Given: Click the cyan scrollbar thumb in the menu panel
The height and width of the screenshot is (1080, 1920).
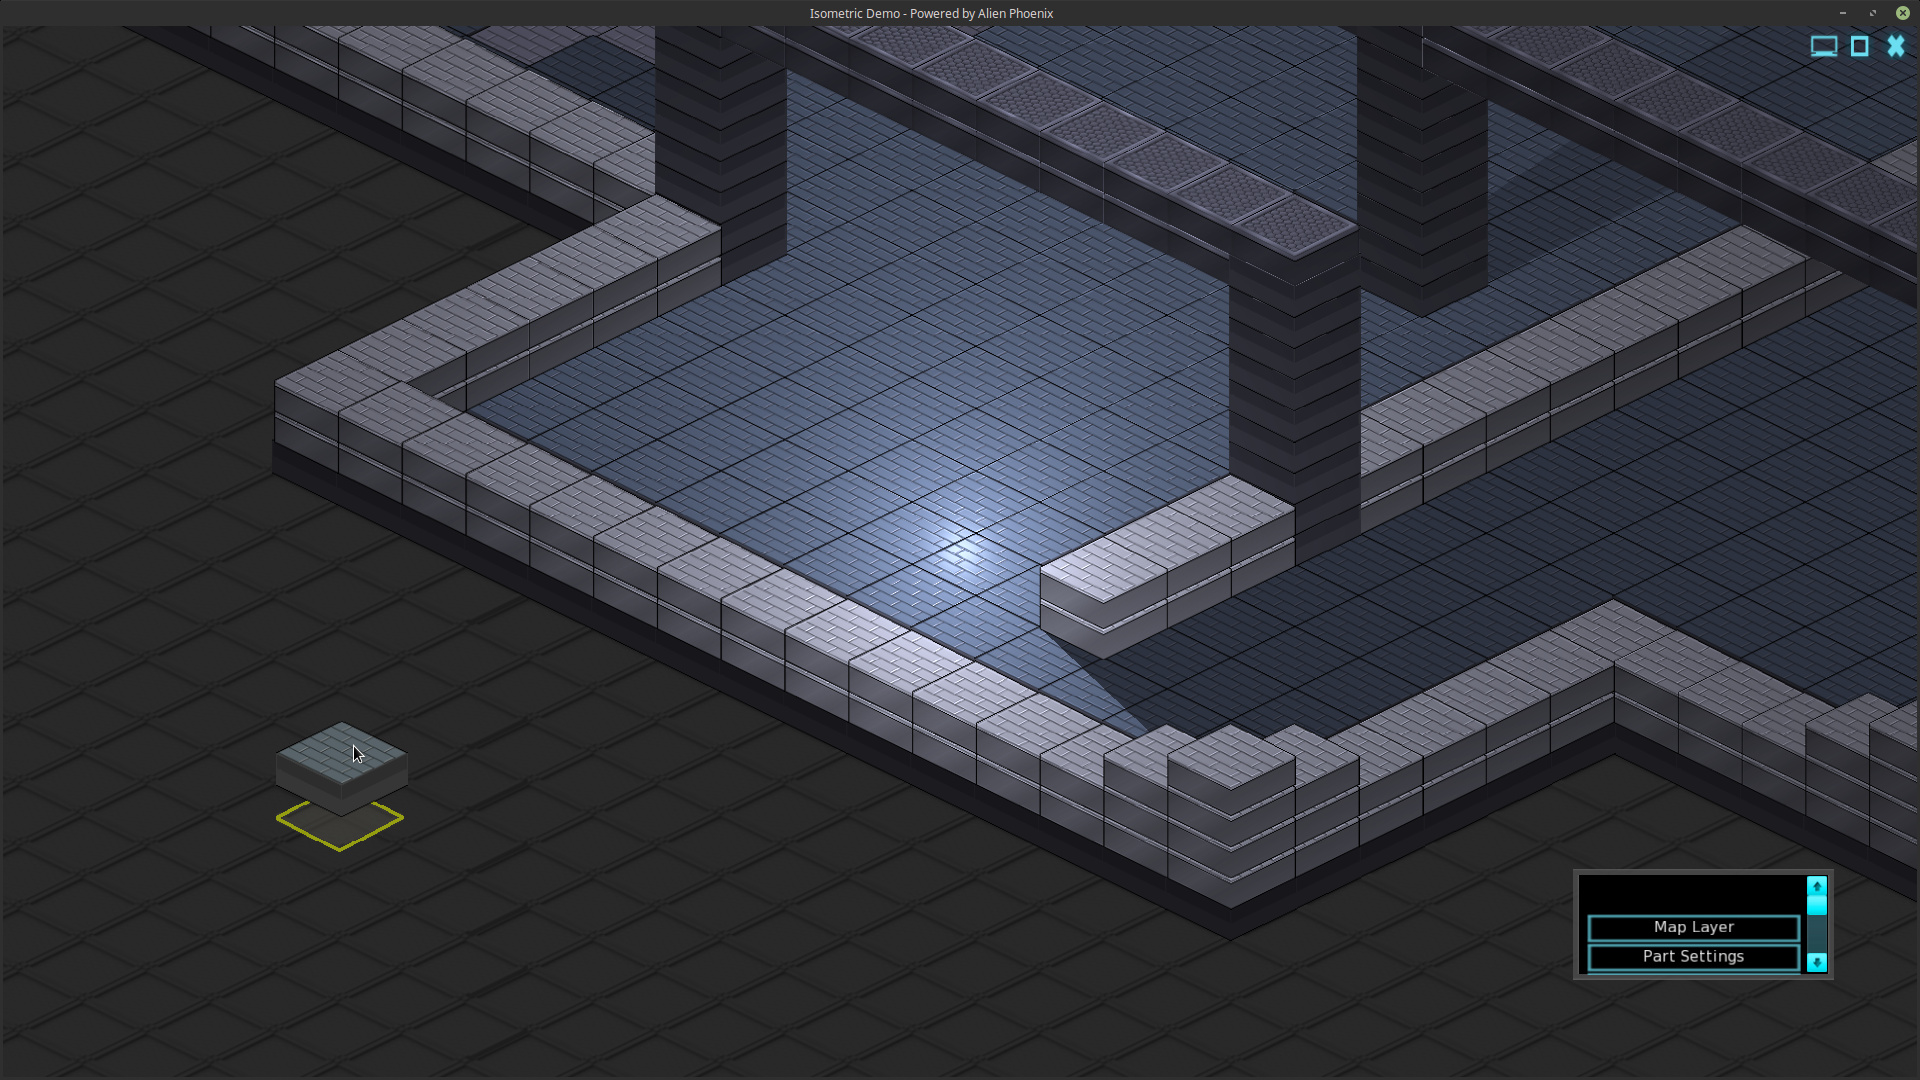Looking at the screenshot, I should point(1816,904).
